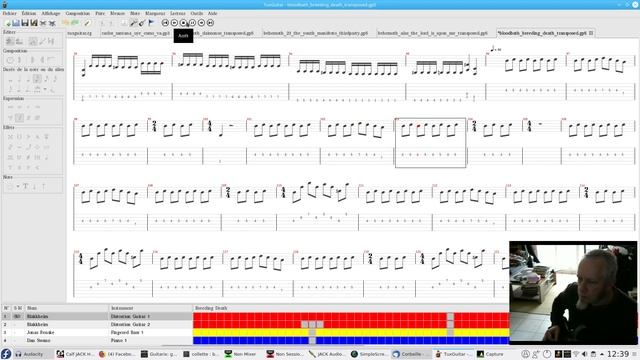Open the Composition menu
Screen dimensions: 640x360
[x=78, y=13]
